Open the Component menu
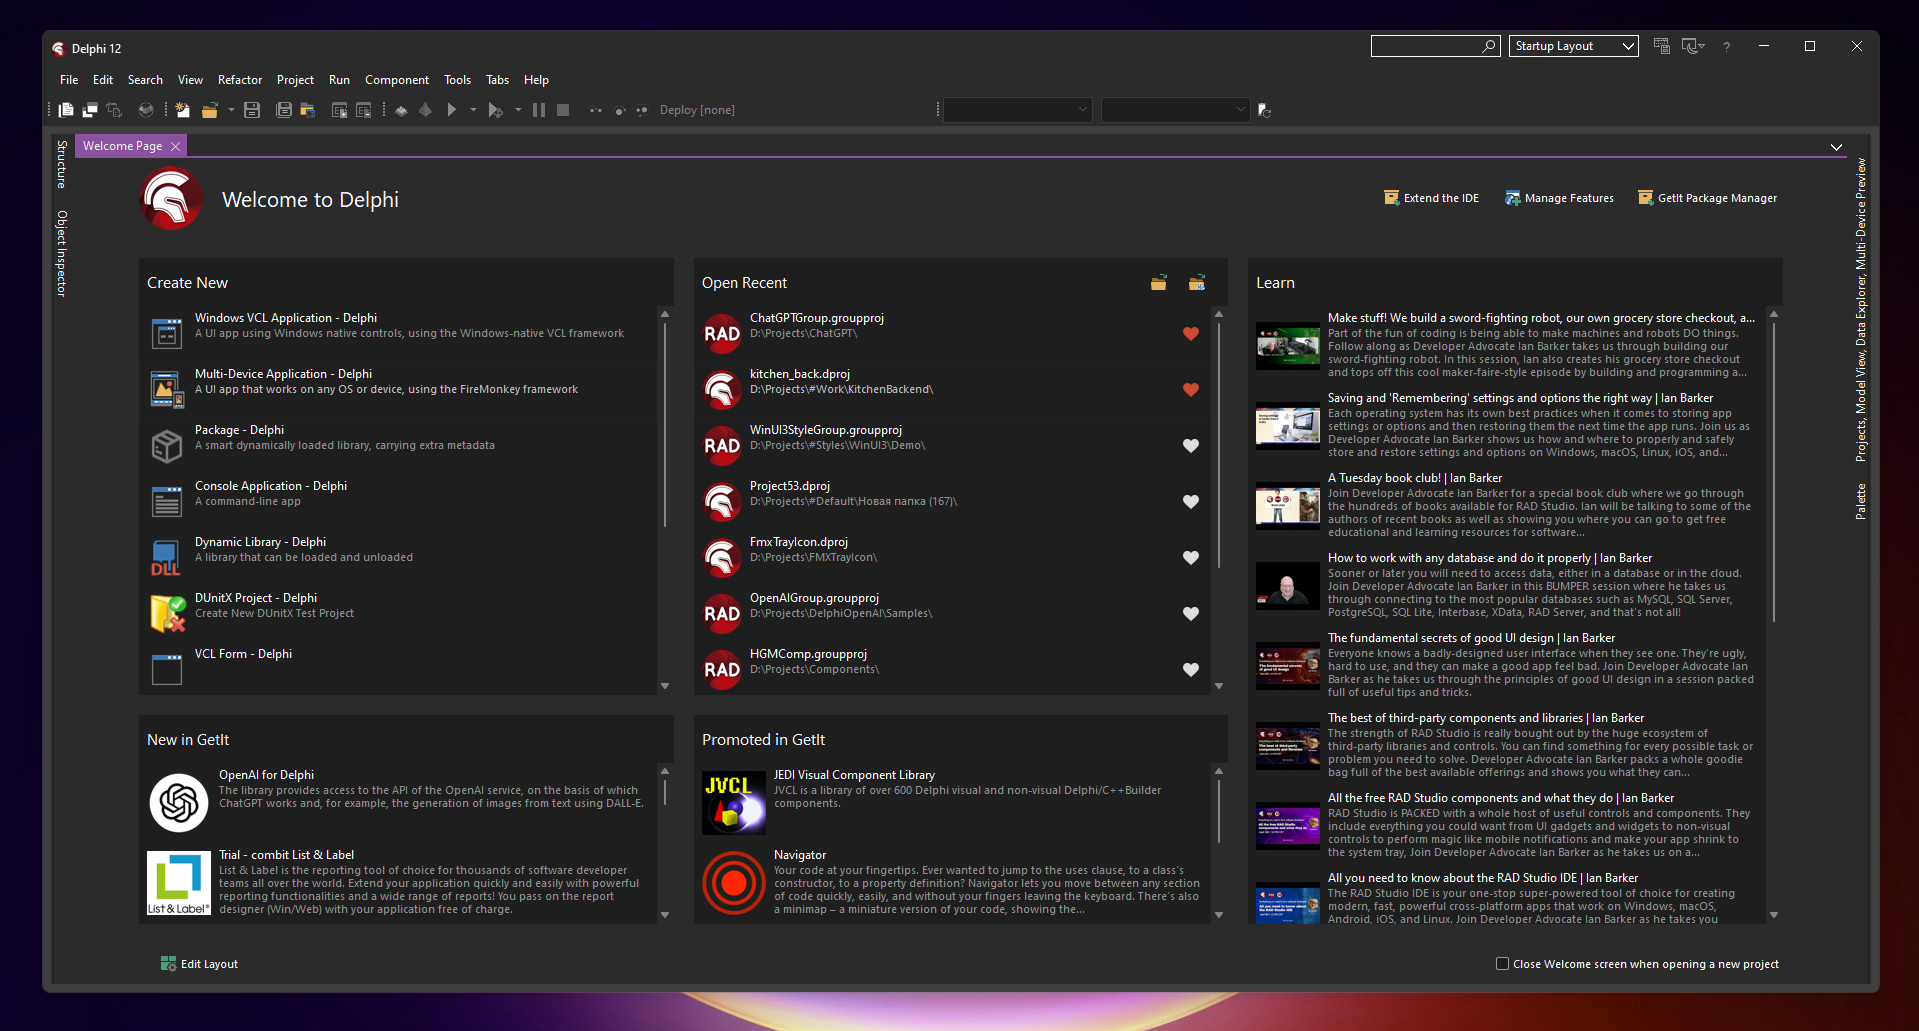Viewport: 1919px width, 1031px height. pos(397,80)
